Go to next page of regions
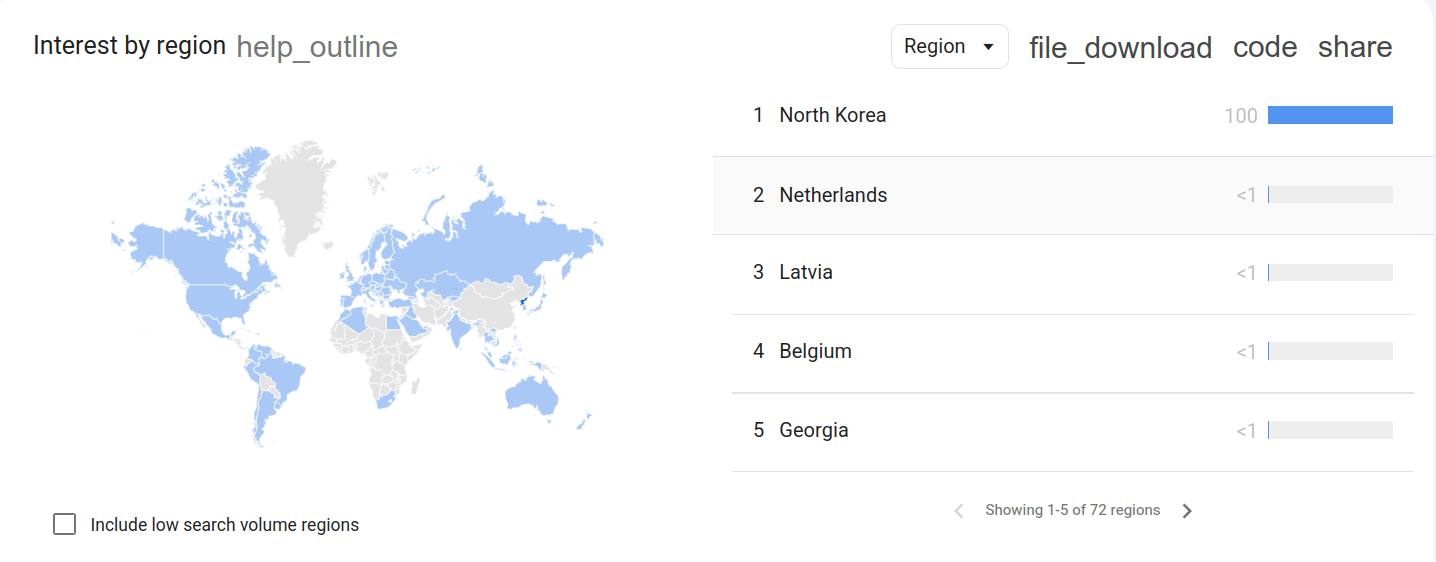Viewport: 1436px width, 562px height. point(1187,511)
